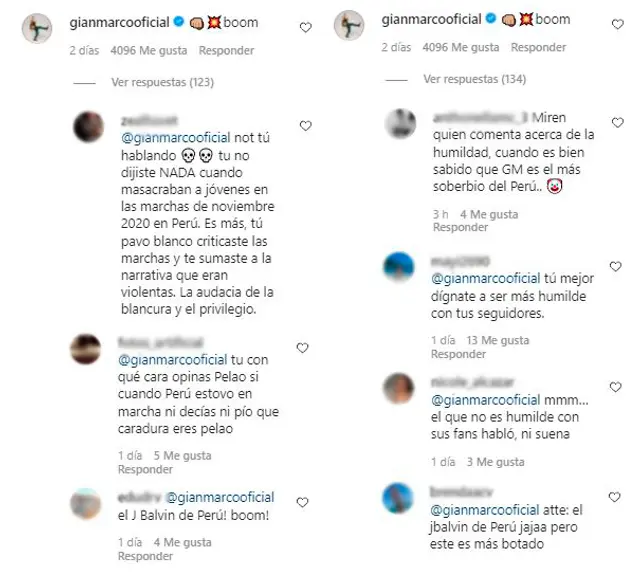The width and height of the screenshot is (640, 586).
Task: Click Responder under 'soberbio del Perú' comment
Action: (460, 227)
